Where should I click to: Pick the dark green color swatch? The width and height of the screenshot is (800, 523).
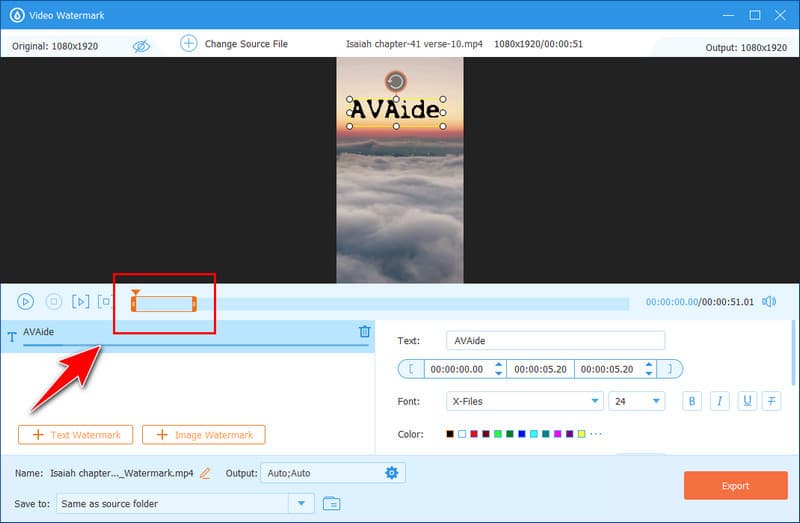(510, 434)
